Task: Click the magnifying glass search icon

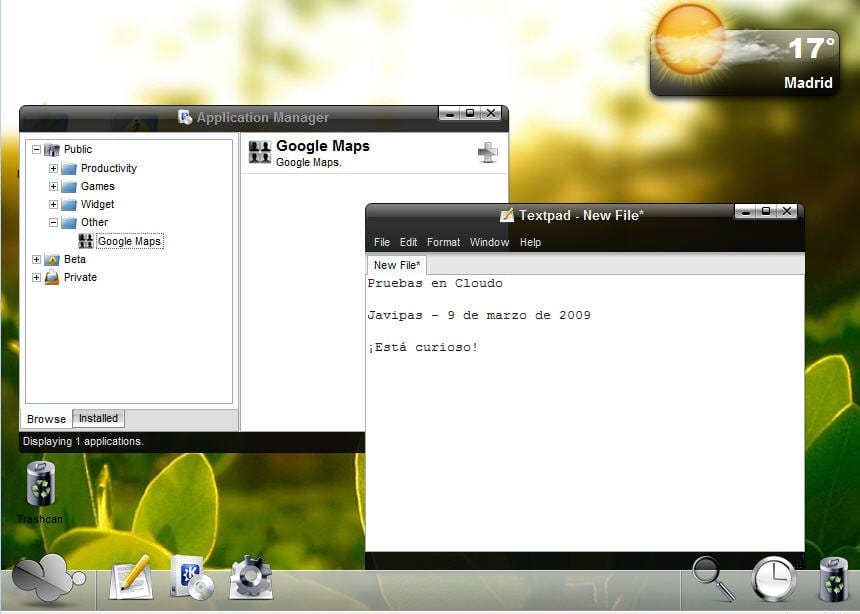Action: point(713,578)
